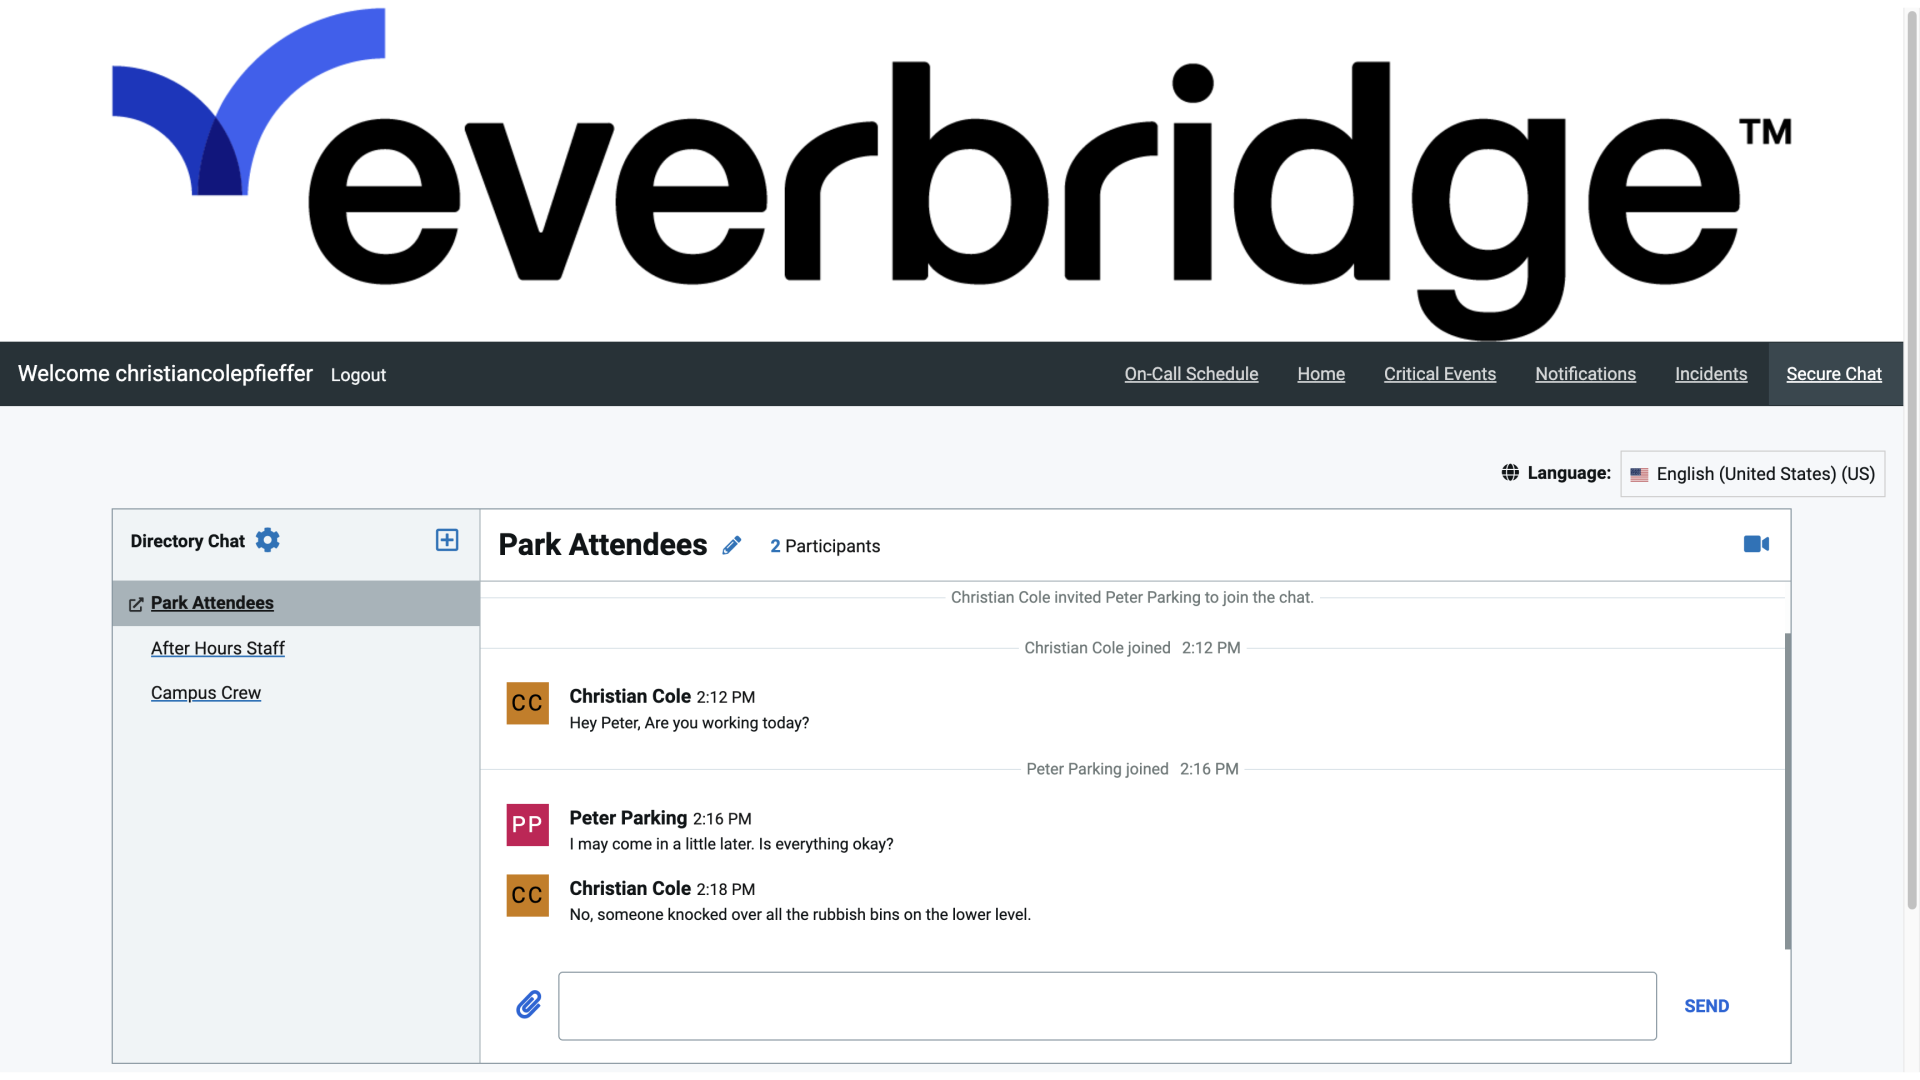The height and width of the screenshot is (1080, 1920).
Task: Click the Home navigation link
Action: click(1321, 373)
